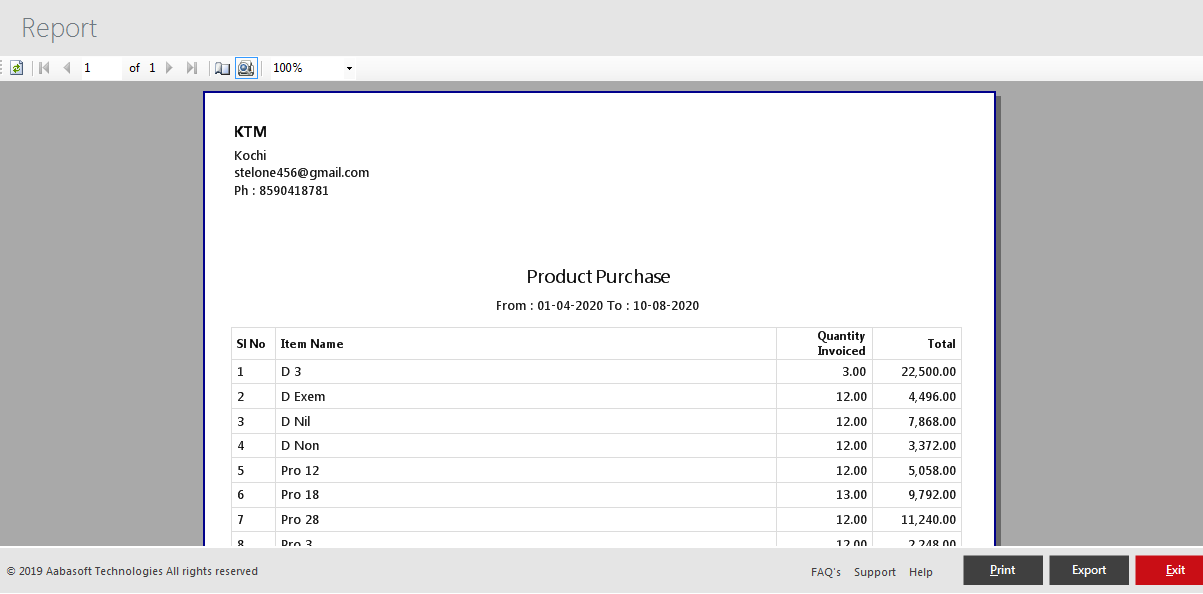This screenshot has width=1203, height=594.
Task: Jump to the last report page
Action: tap(192, 68)
